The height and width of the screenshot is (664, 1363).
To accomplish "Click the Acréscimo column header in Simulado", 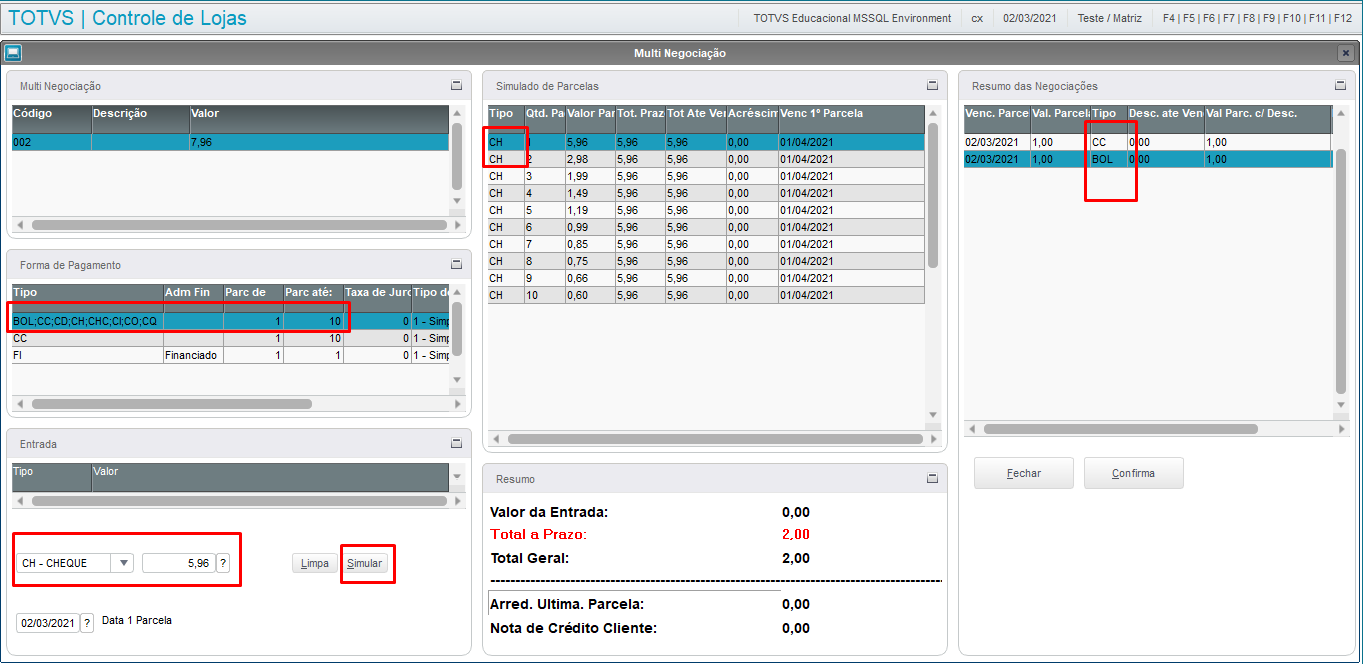I will (752, 119).
